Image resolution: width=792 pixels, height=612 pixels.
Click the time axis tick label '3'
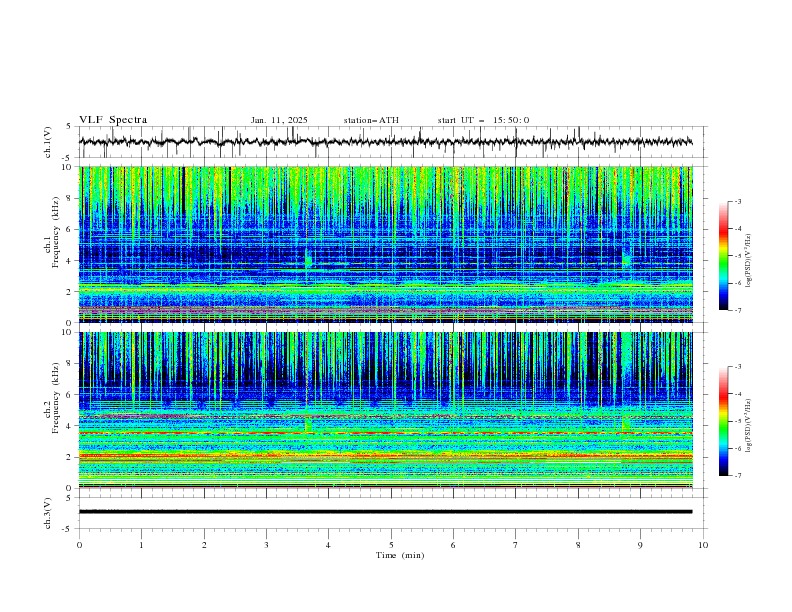(x=266, y=545)
